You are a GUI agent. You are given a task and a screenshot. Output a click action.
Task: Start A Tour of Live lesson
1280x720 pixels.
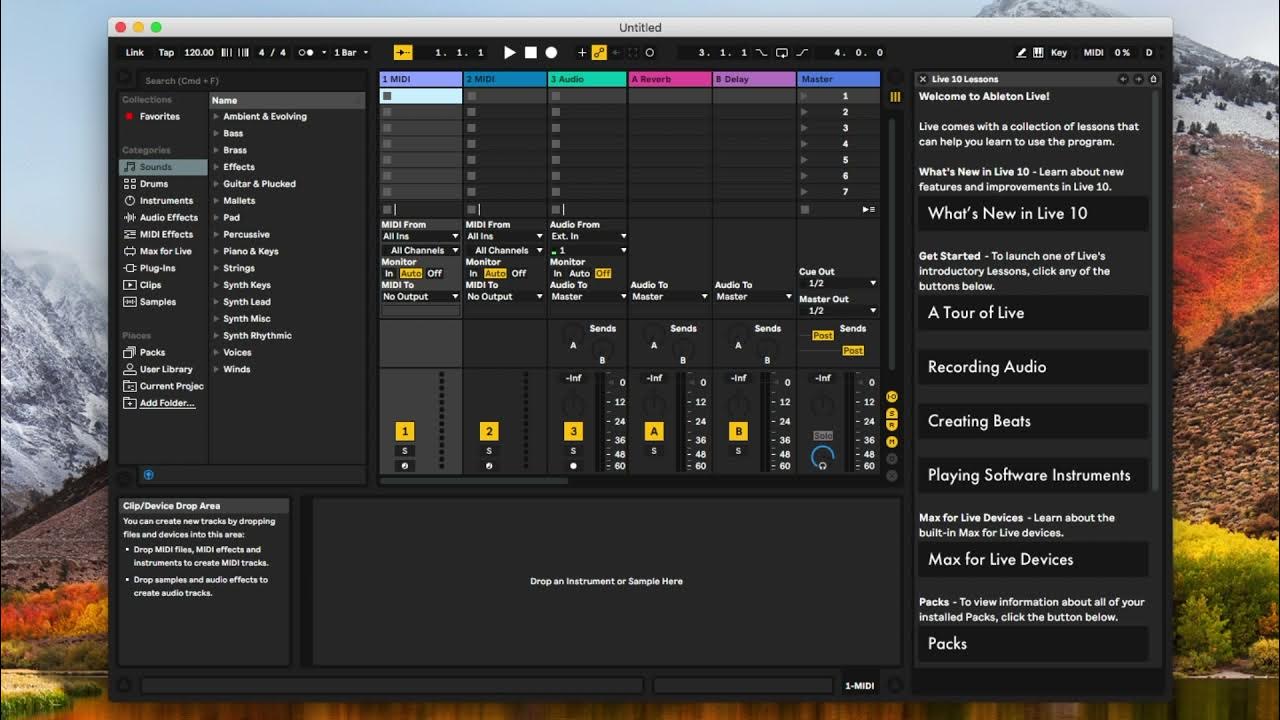1033,313
